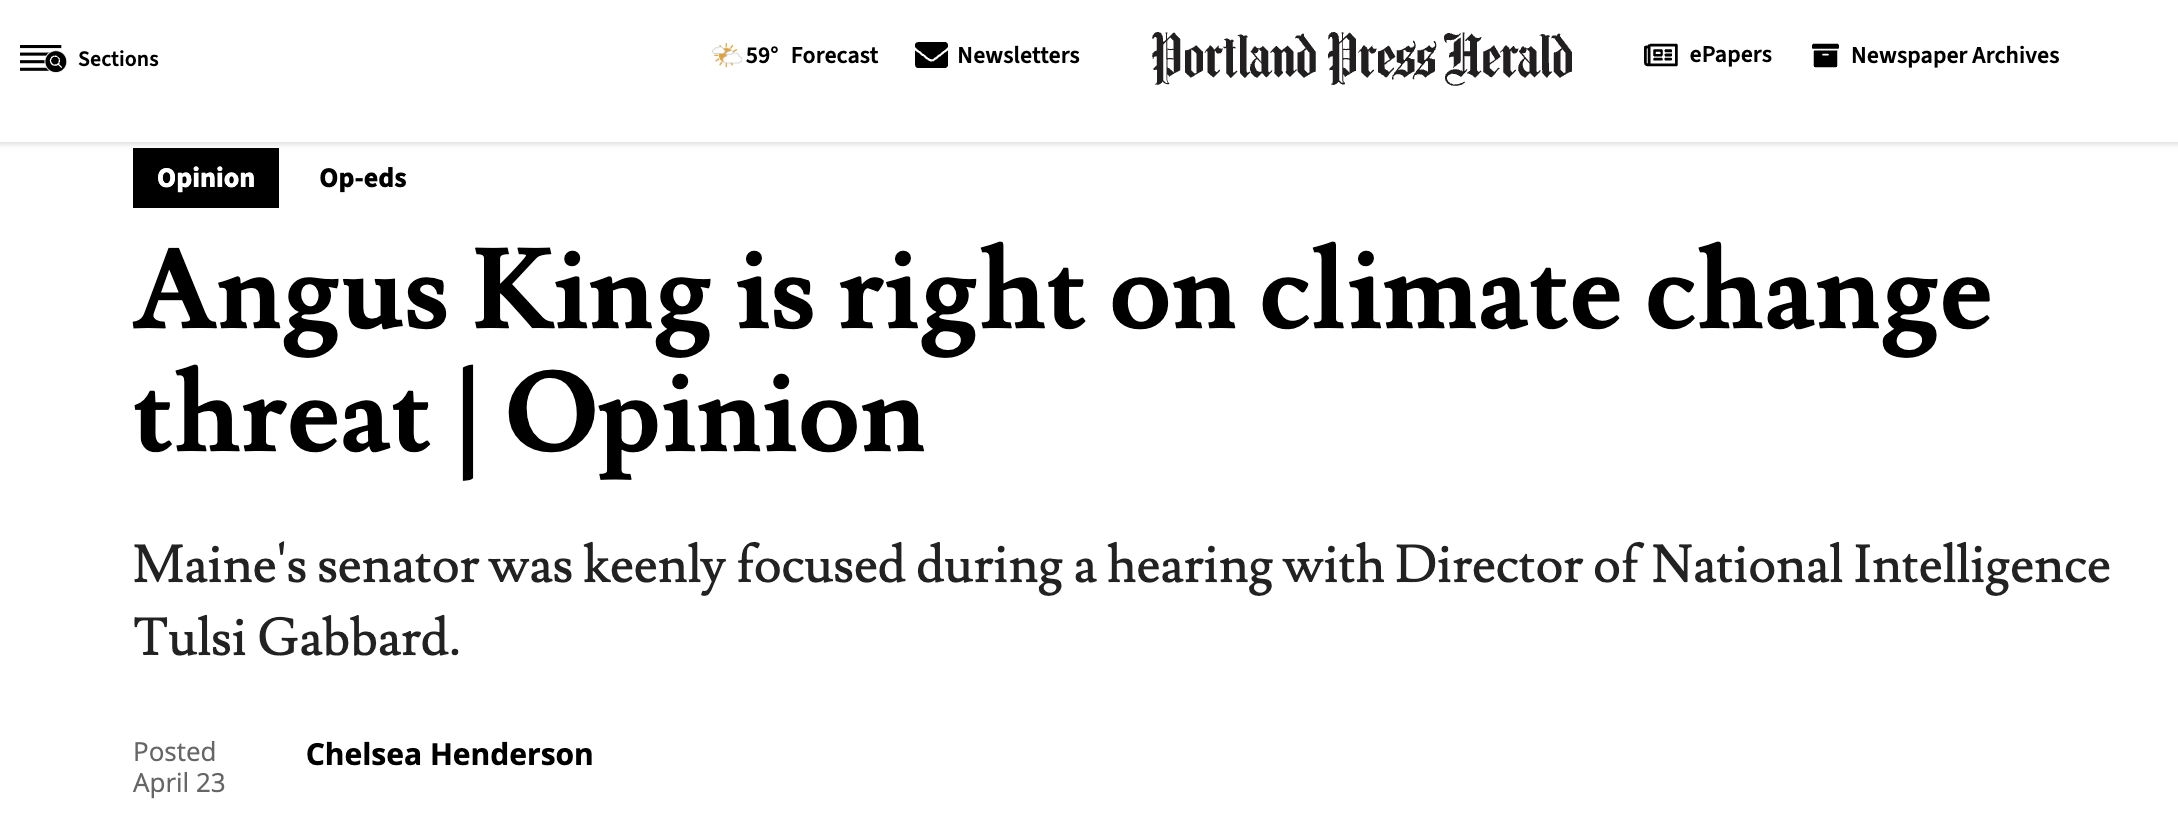Click the word Herald in masthead
The image size is (2178, 814).
click(1508, 58)
